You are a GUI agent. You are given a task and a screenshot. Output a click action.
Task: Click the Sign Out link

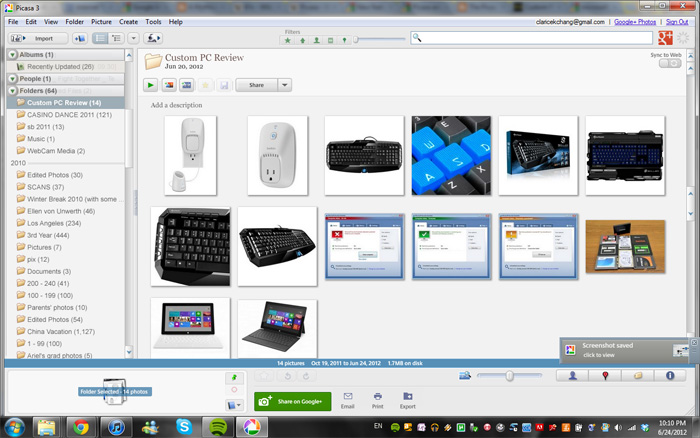point(677,22)
